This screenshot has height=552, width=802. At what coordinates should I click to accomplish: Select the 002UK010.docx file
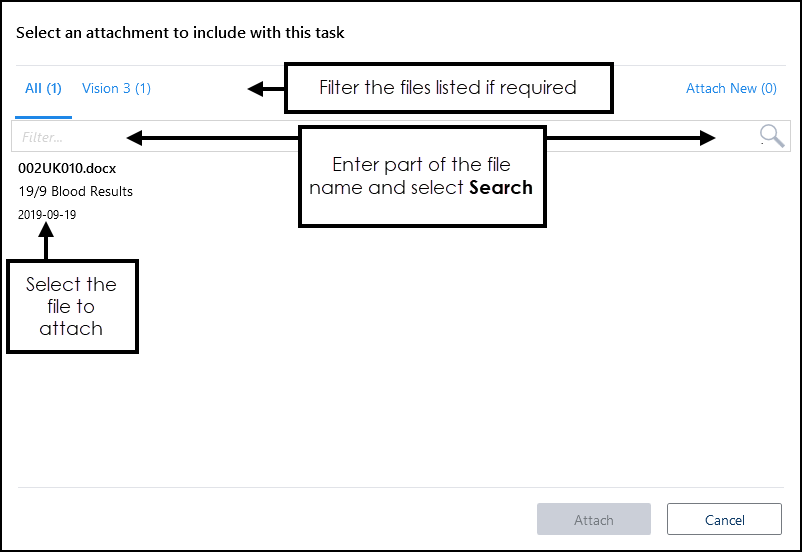click(66, 169)
